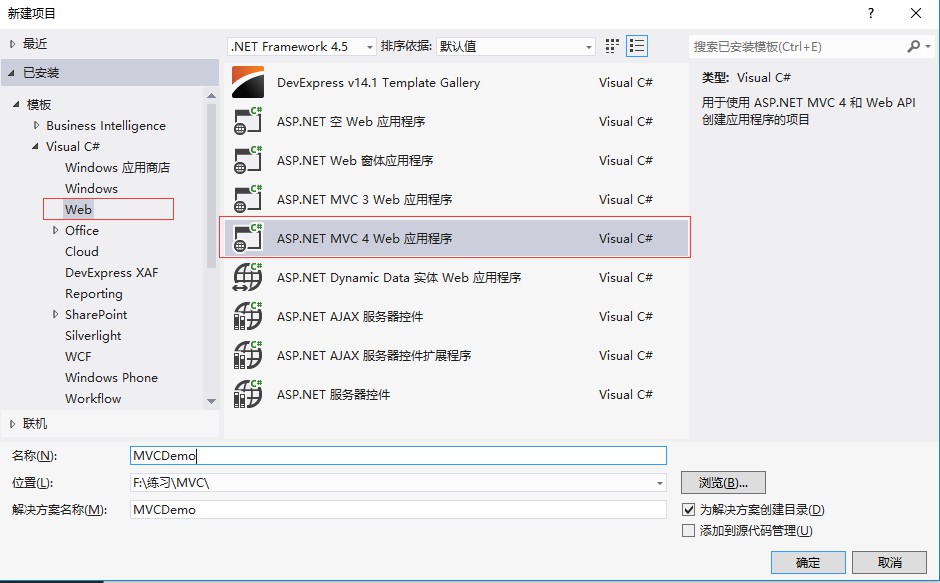Viewport: 940px width, 583px height.
Task: Select the Silverlight category
Action: (93, 336)
